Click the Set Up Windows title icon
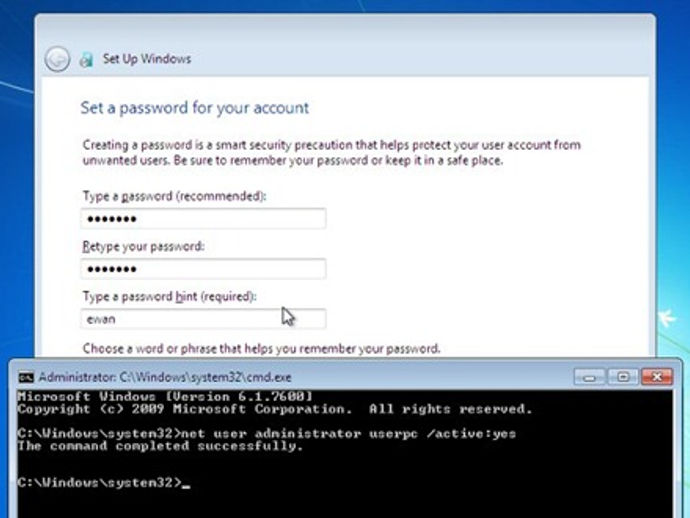690x518 pixels. (86, 59)
